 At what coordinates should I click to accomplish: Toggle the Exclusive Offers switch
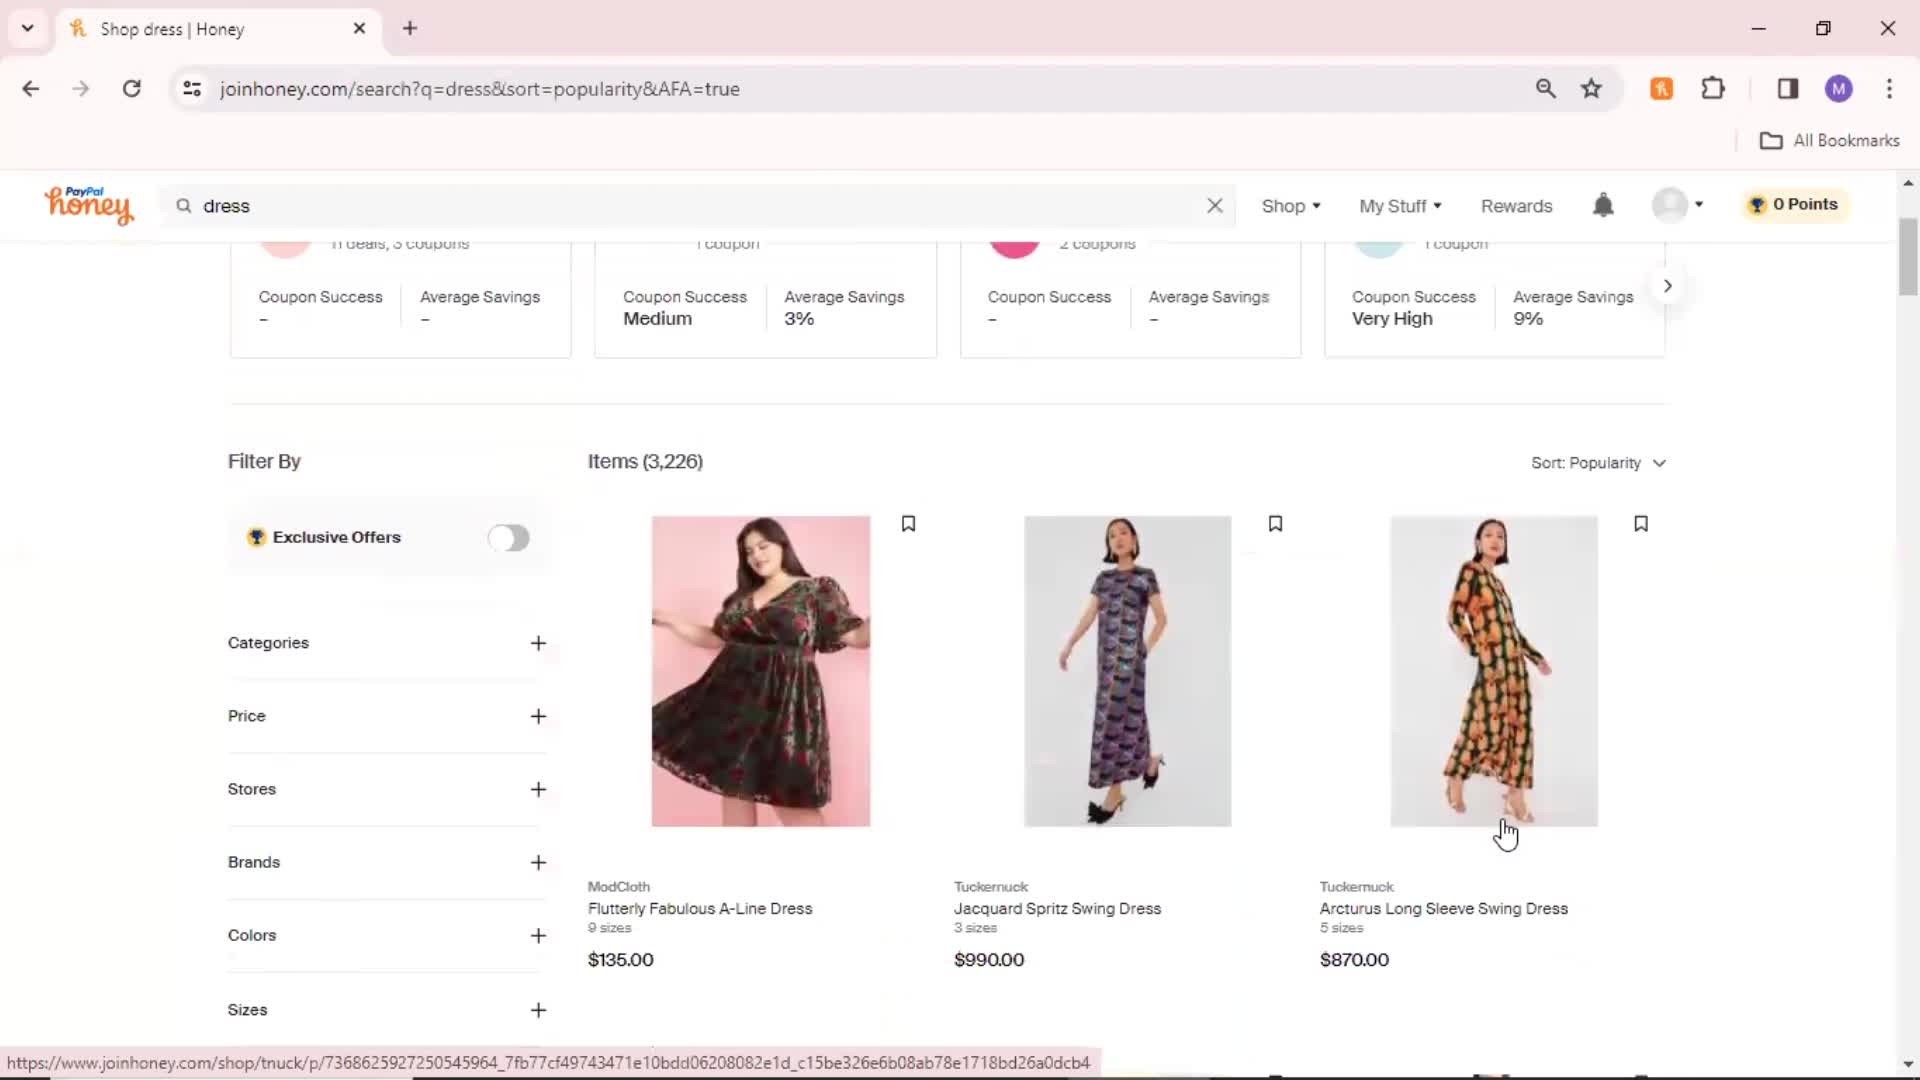tap(508, 538)
